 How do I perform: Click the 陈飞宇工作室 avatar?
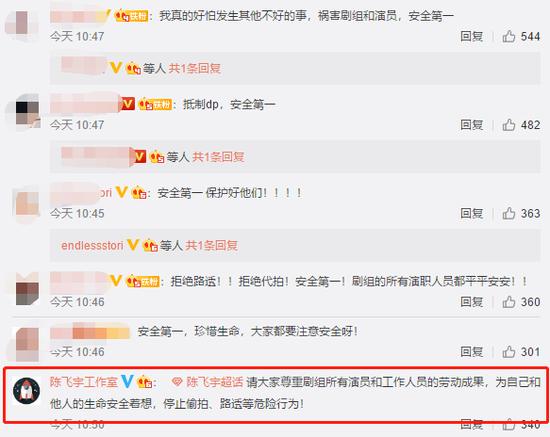point(26,391)
